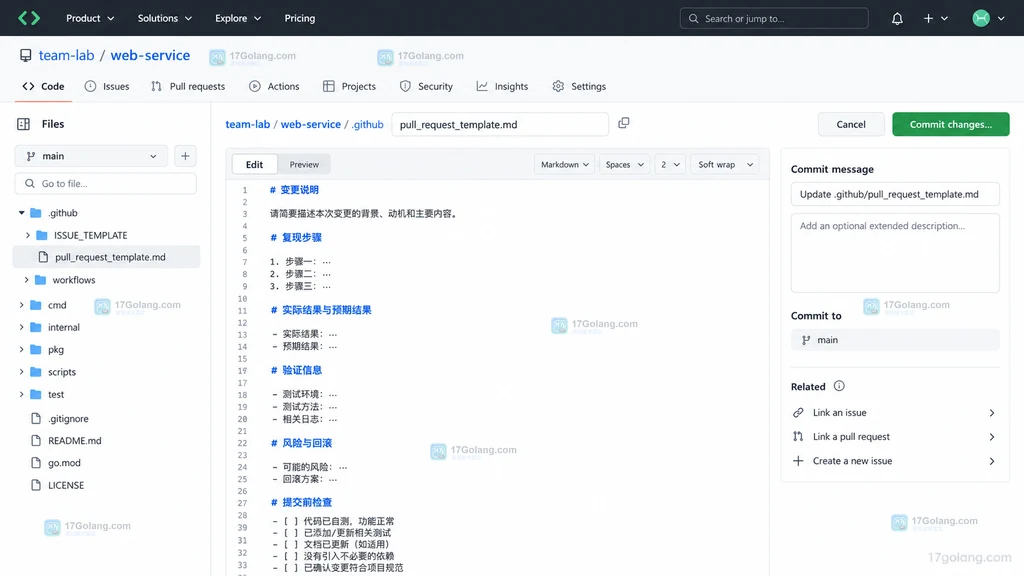The image size is (1024, 576).
Task: Open the LICENSE file
Action: click(65, 485)
